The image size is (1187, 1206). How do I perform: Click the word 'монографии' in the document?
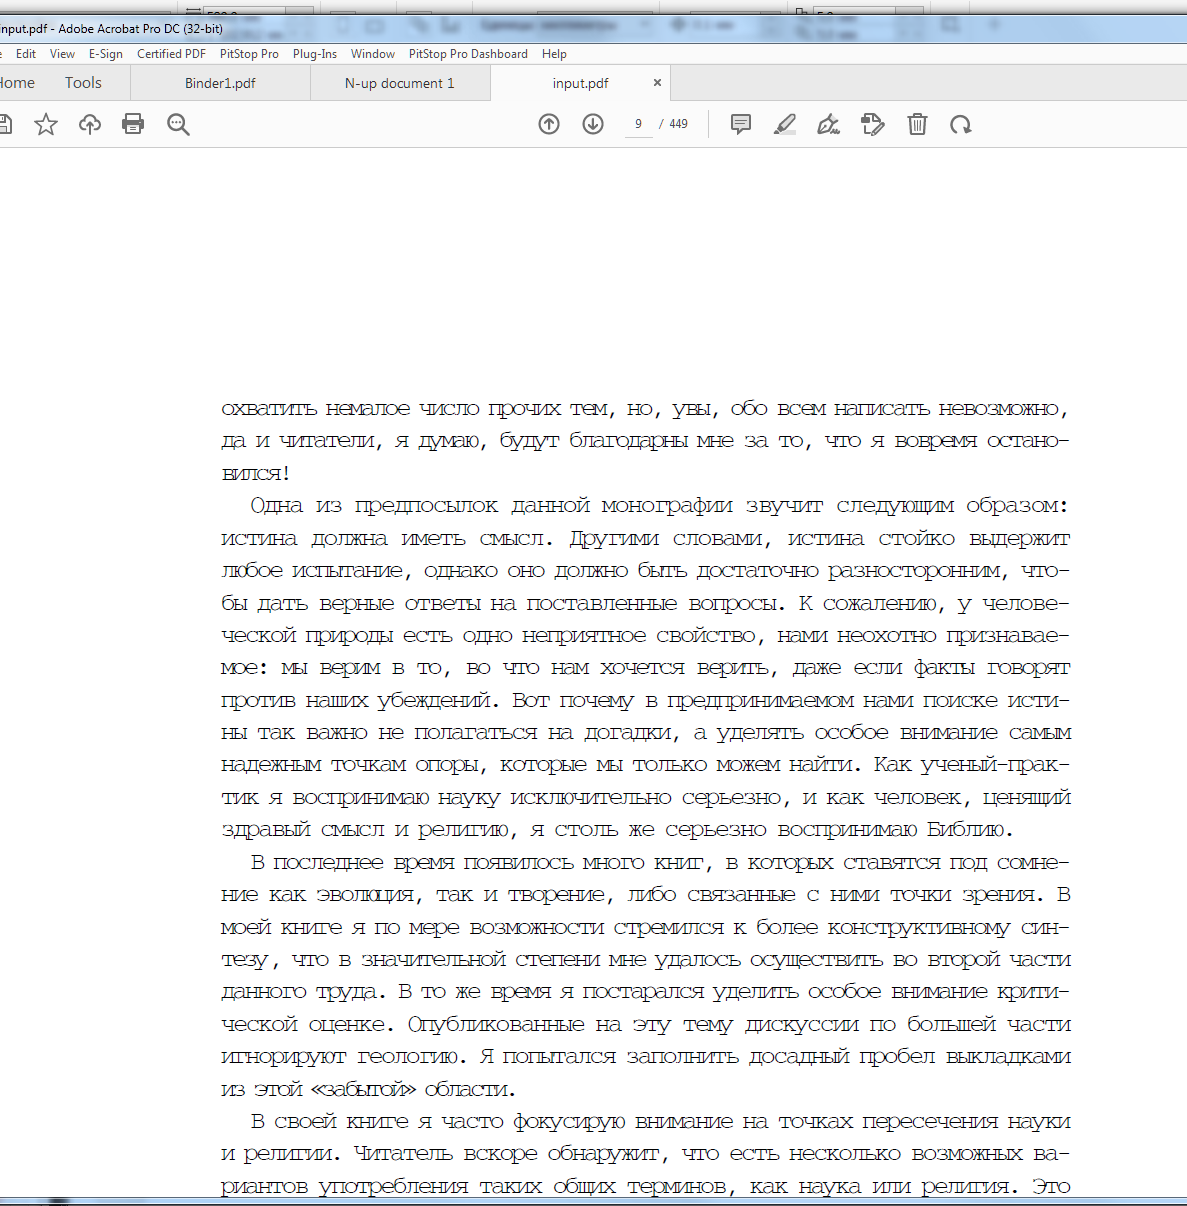coord(667,506)
